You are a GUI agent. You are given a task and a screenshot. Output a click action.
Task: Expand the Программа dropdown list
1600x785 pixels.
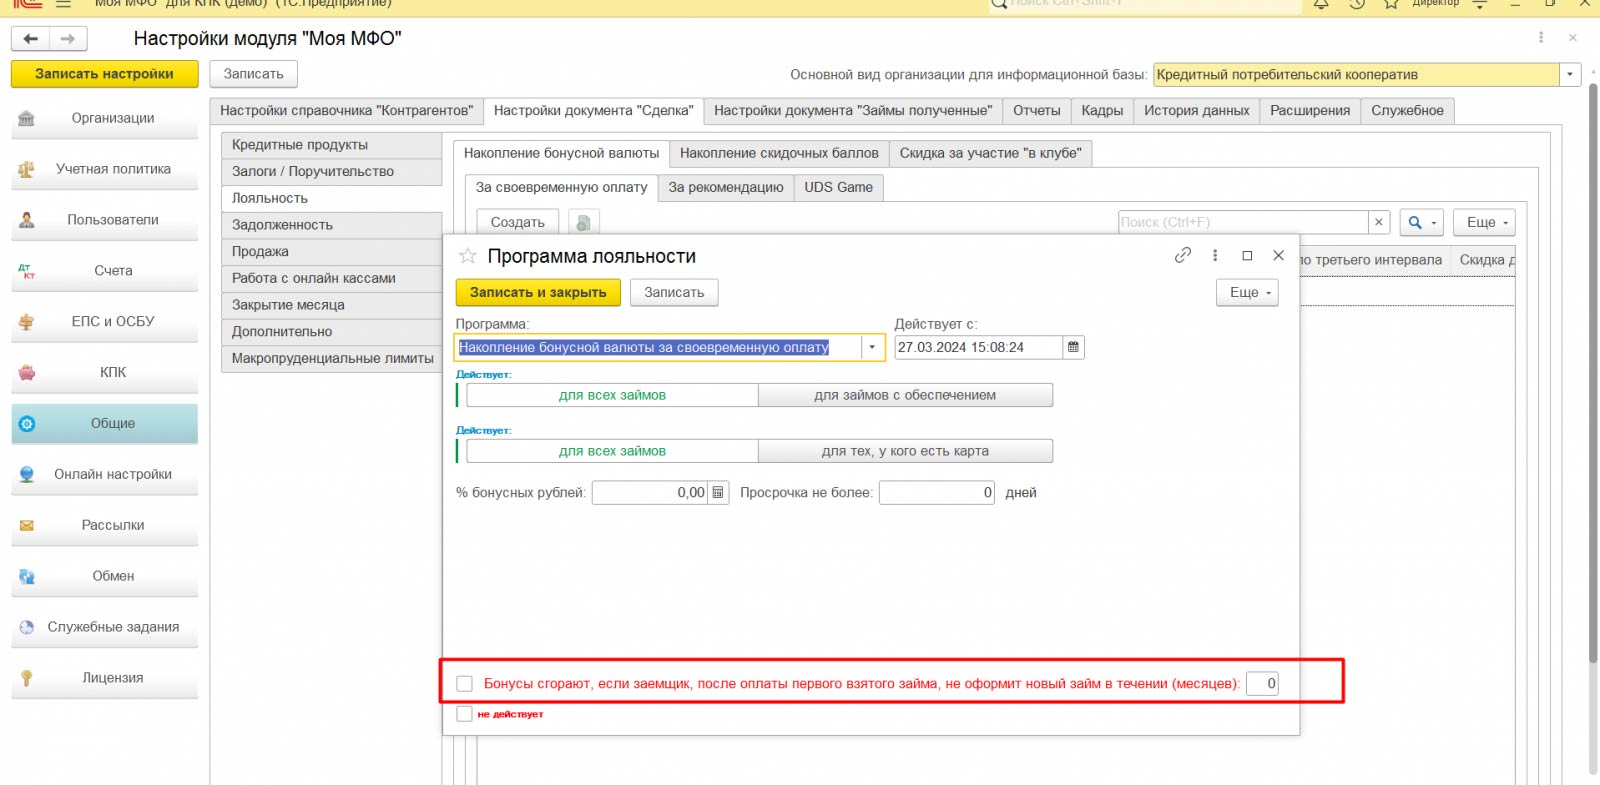tap(872, 347)
